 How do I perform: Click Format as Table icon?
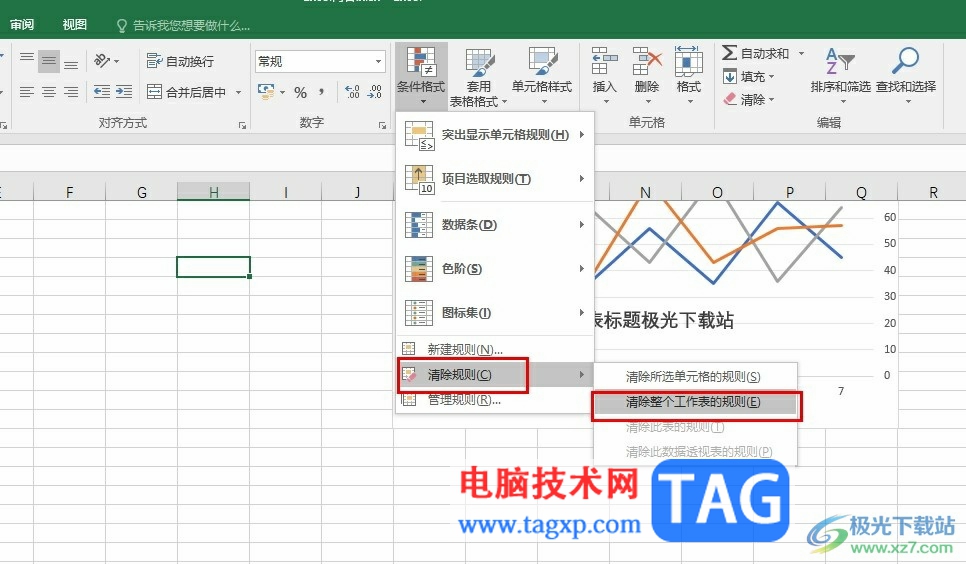(479, 62)
